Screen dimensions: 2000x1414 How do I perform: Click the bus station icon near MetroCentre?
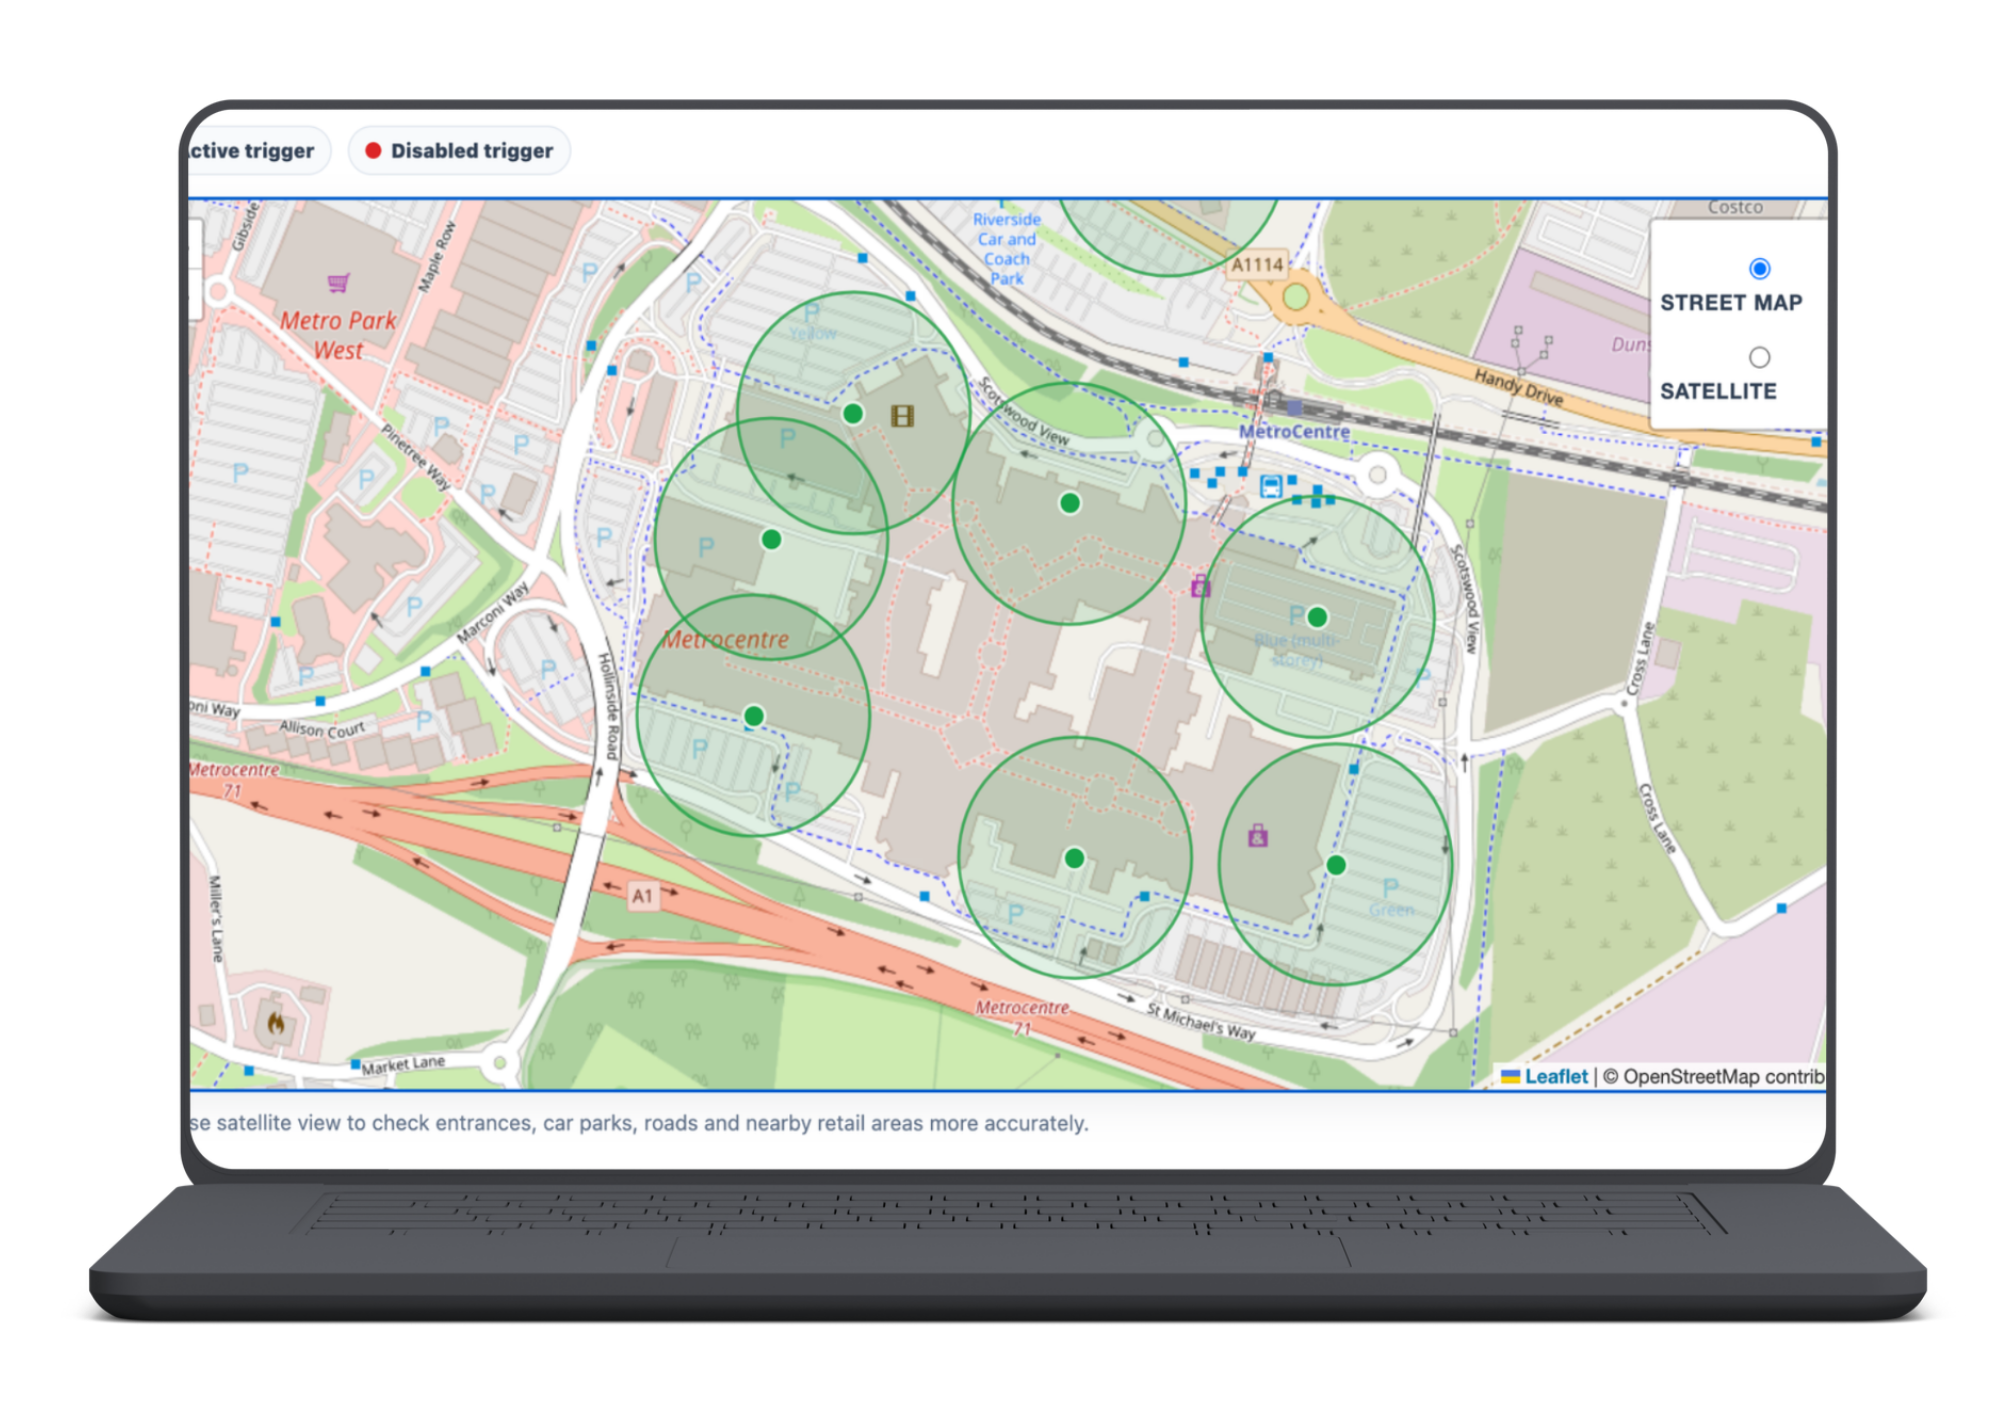coord(1271,487)
